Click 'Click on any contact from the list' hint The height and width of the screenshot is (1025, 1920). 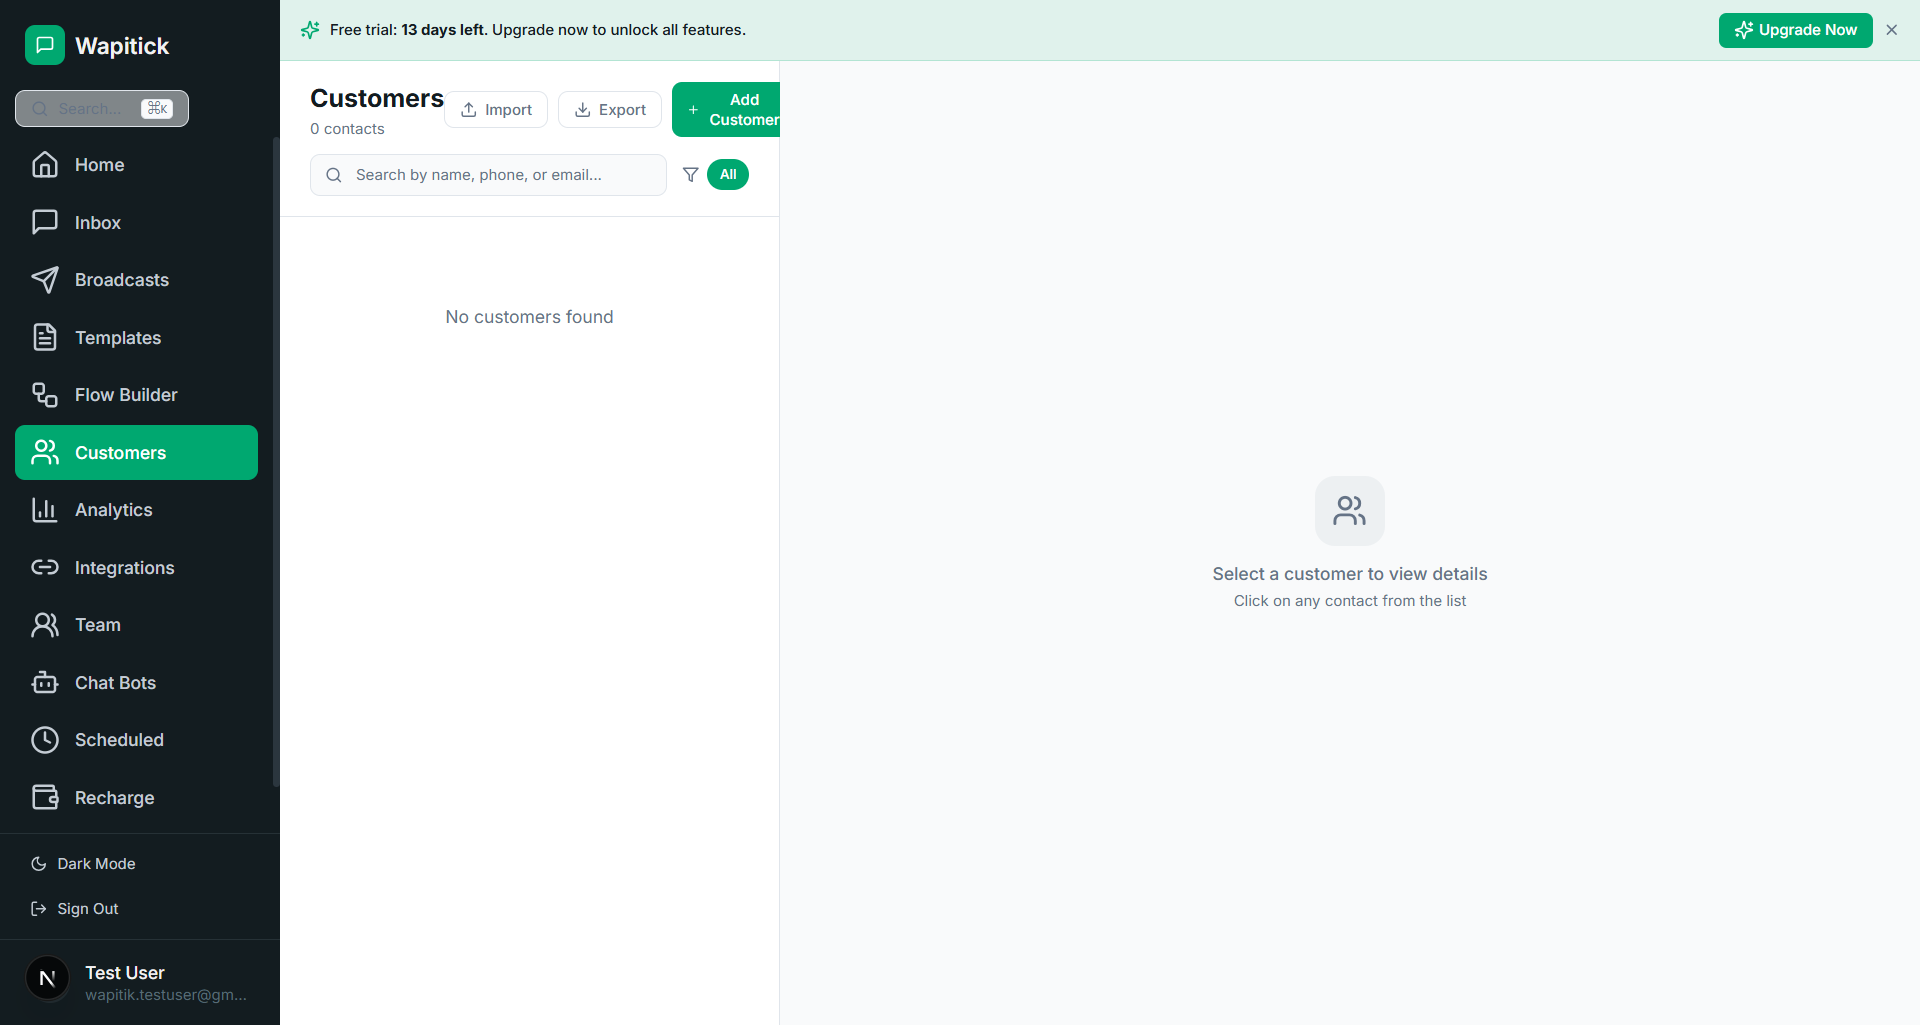point(1350,601)
